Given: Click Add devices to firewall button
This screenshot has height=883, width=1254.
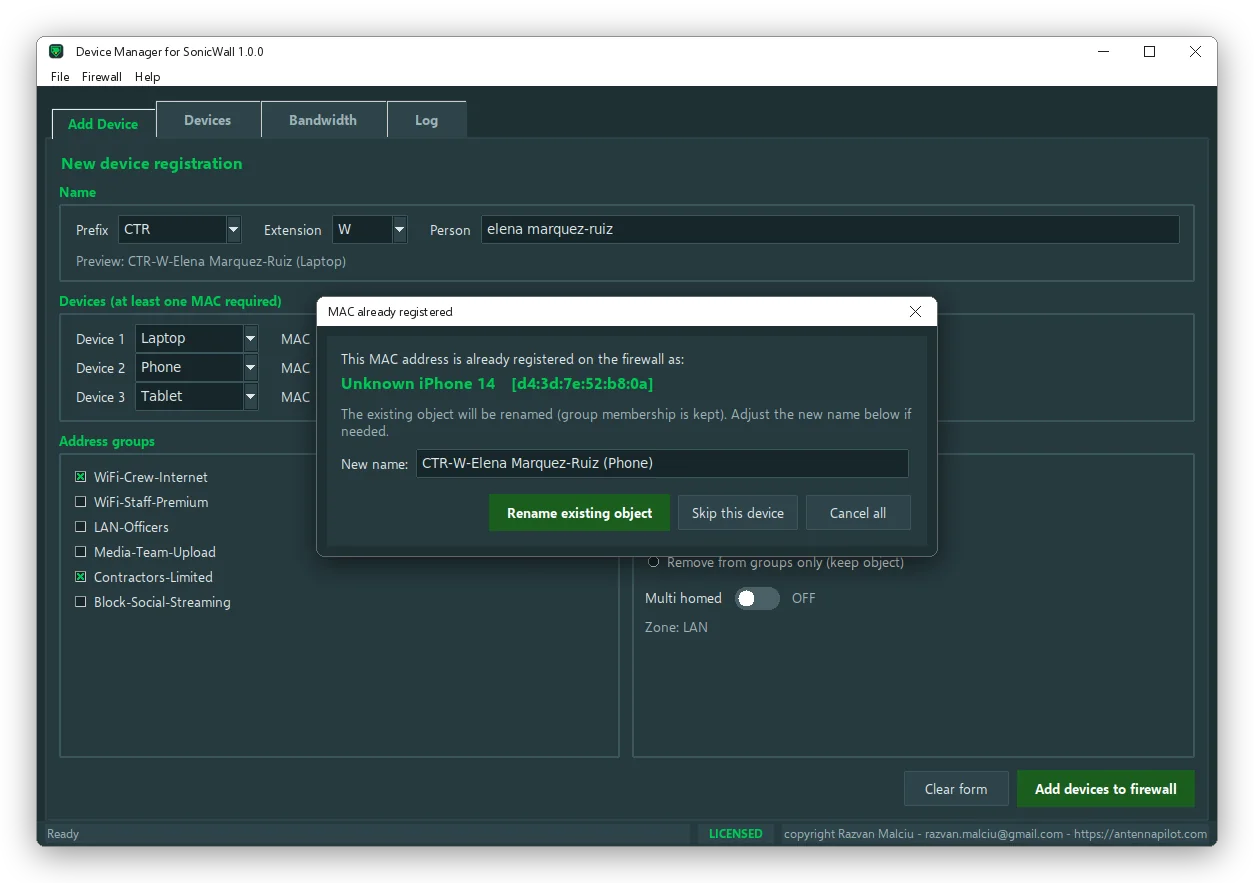Looking at the screenshot, I should pyautogui.click(x=1106, y=789).
